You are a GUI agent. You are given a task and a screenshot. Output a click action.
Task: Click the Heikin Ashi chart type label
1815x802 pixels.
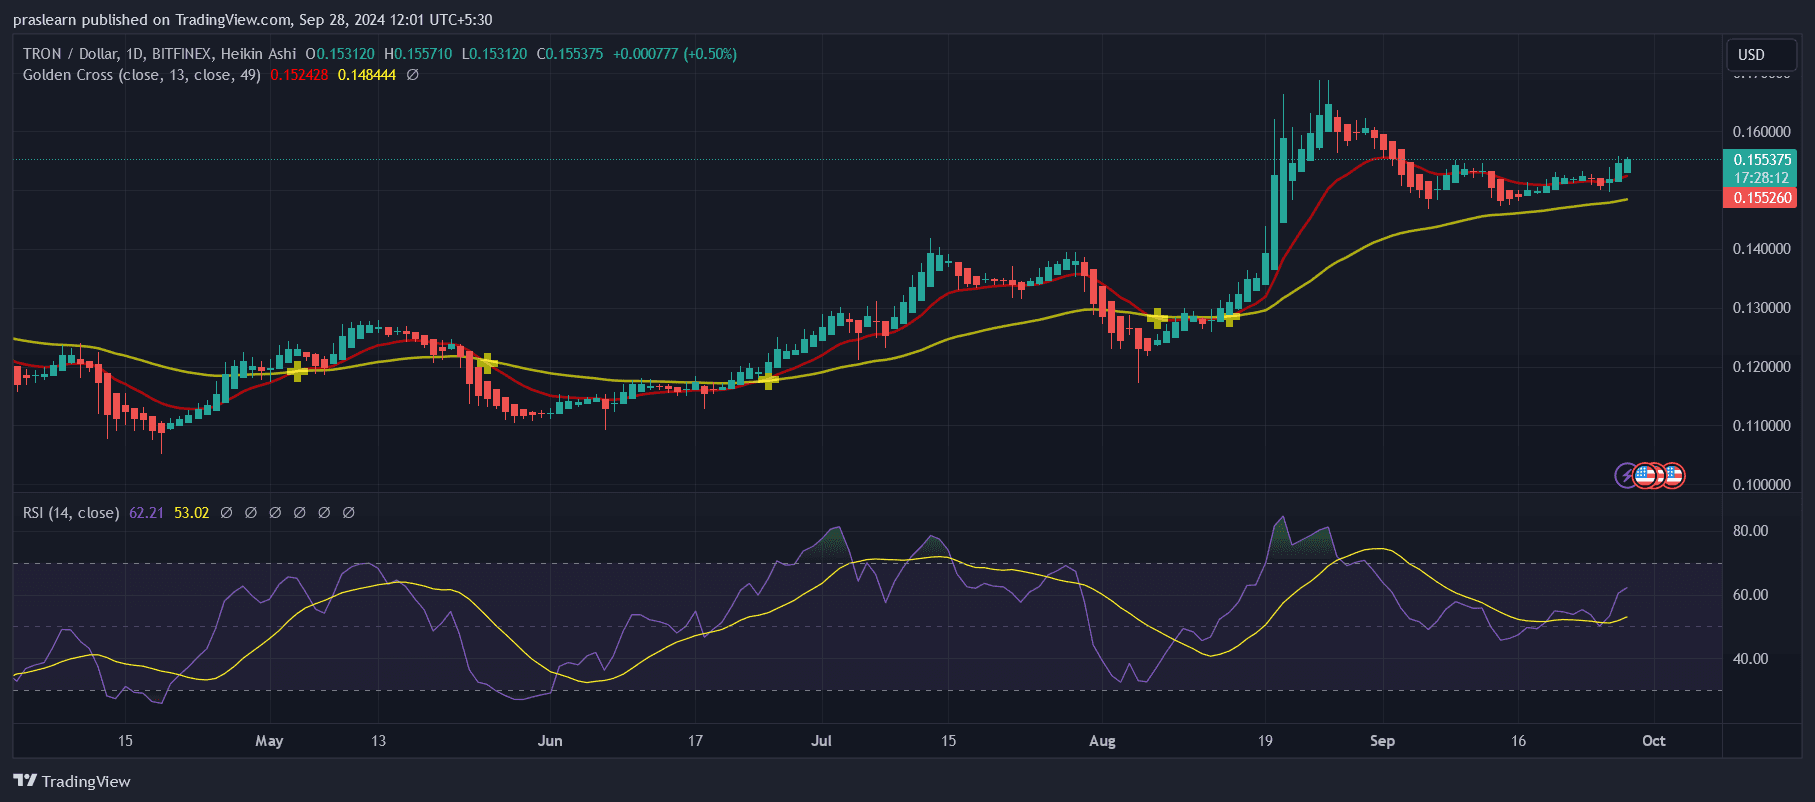click(x=258, y=54)
